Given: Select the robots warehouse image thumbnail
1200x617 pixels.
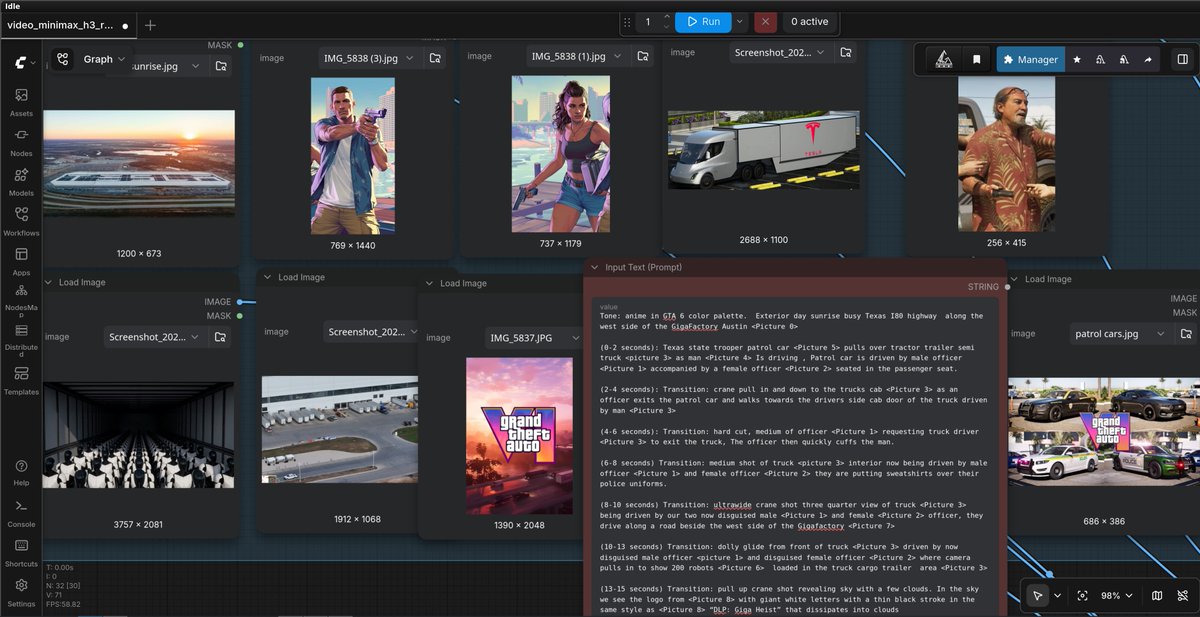Looking at the screenshot, I should pyautogui.click(x=139, y=434).
